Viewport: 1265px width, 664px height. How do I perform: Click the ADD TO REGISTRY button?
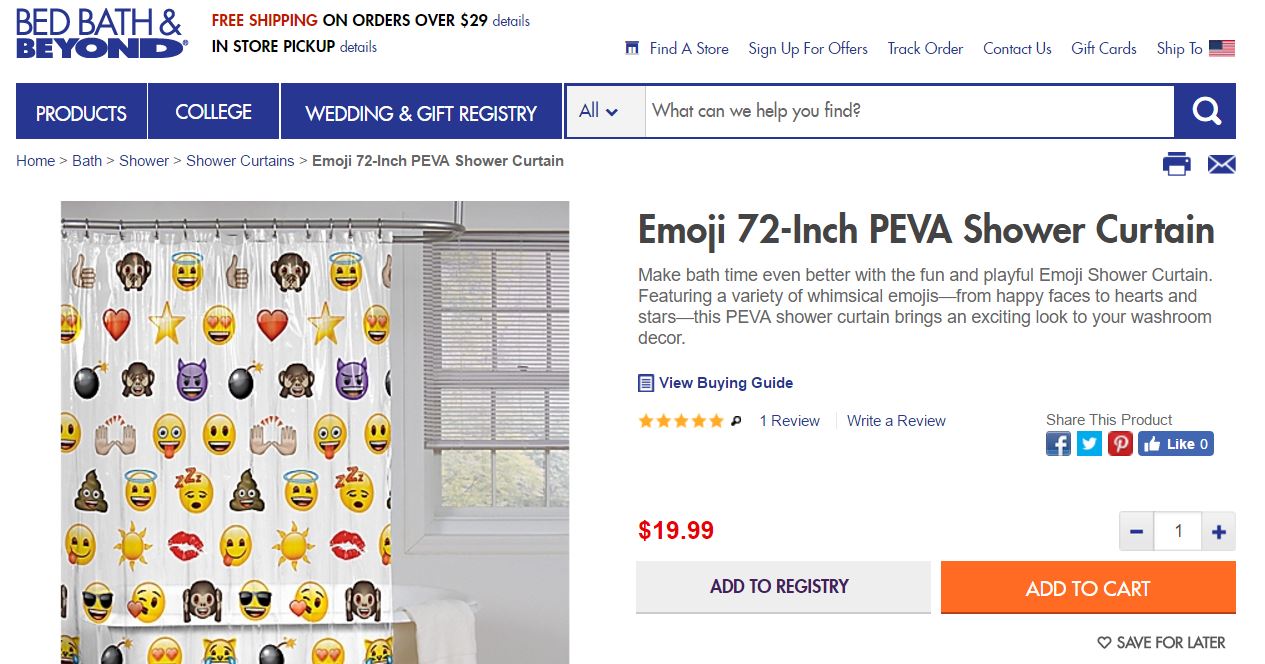point(779,587)
